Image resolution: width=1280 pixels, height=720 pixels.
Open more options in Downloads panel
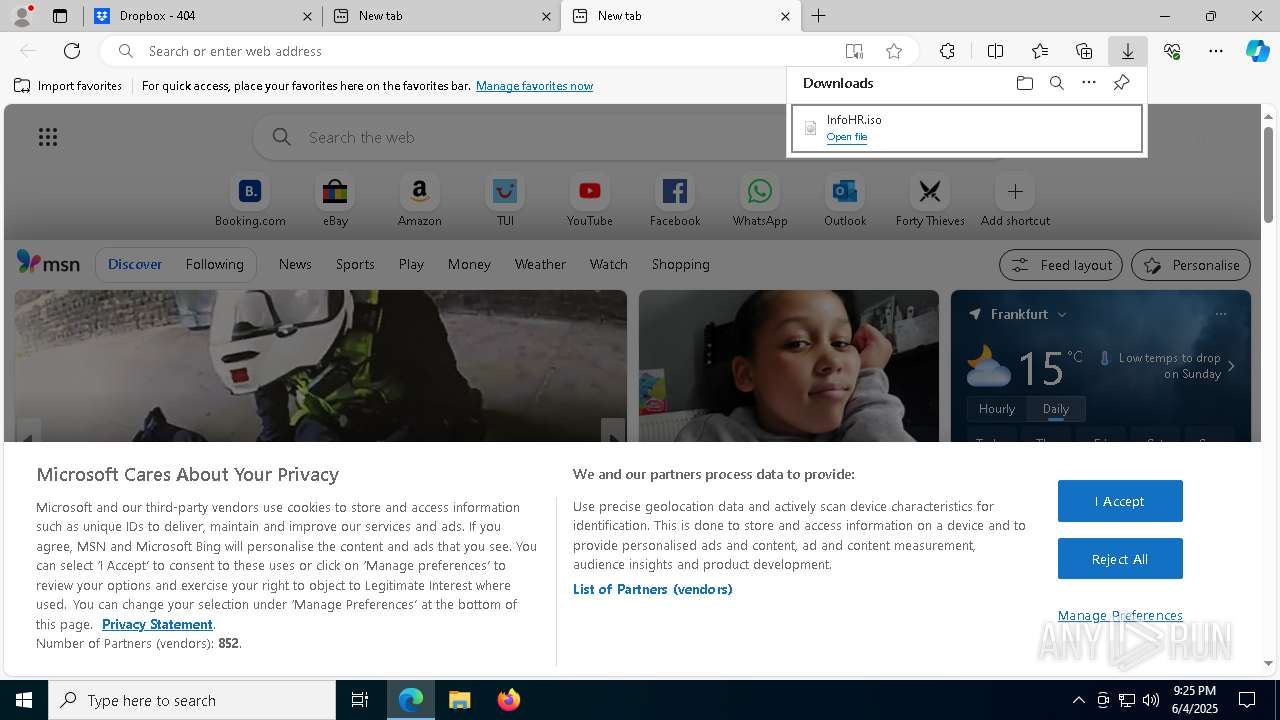1089,83
